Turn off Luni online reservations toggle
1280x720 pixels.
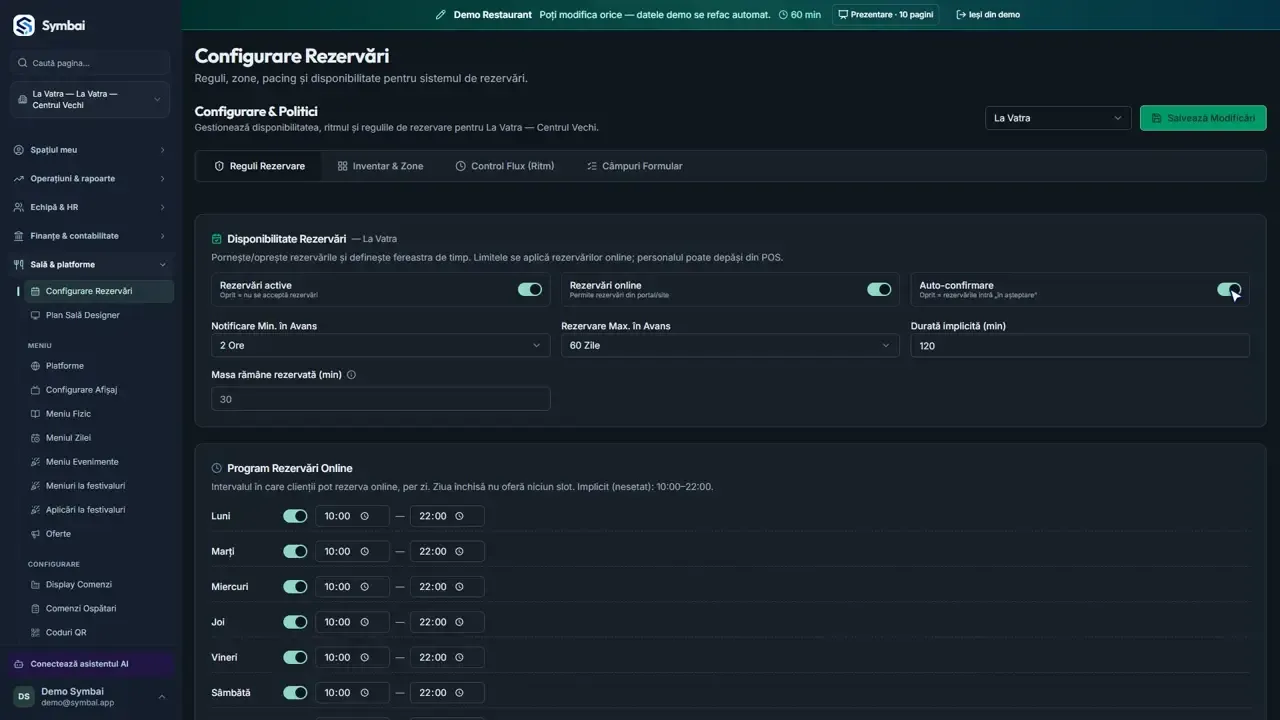tap(295, 516)
